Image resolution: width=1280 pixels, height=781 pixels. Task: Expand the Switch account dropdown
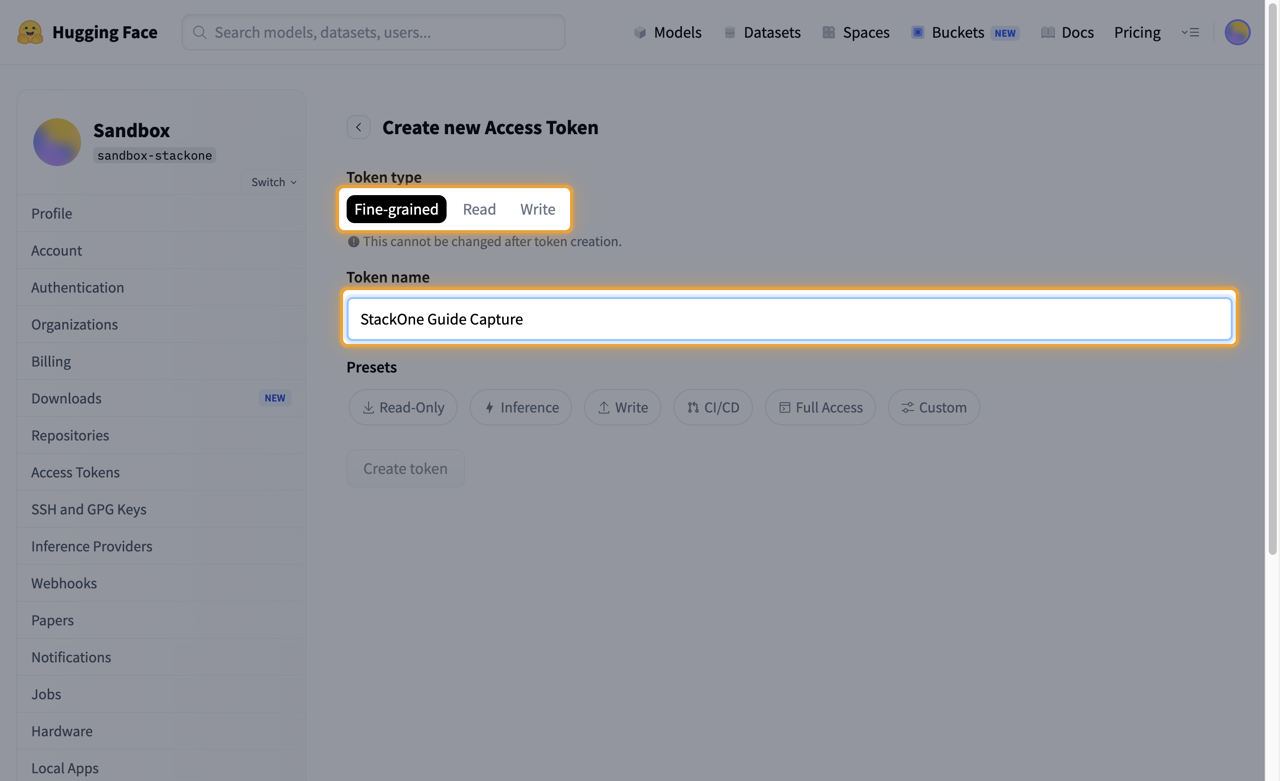[x=274, y=182]
